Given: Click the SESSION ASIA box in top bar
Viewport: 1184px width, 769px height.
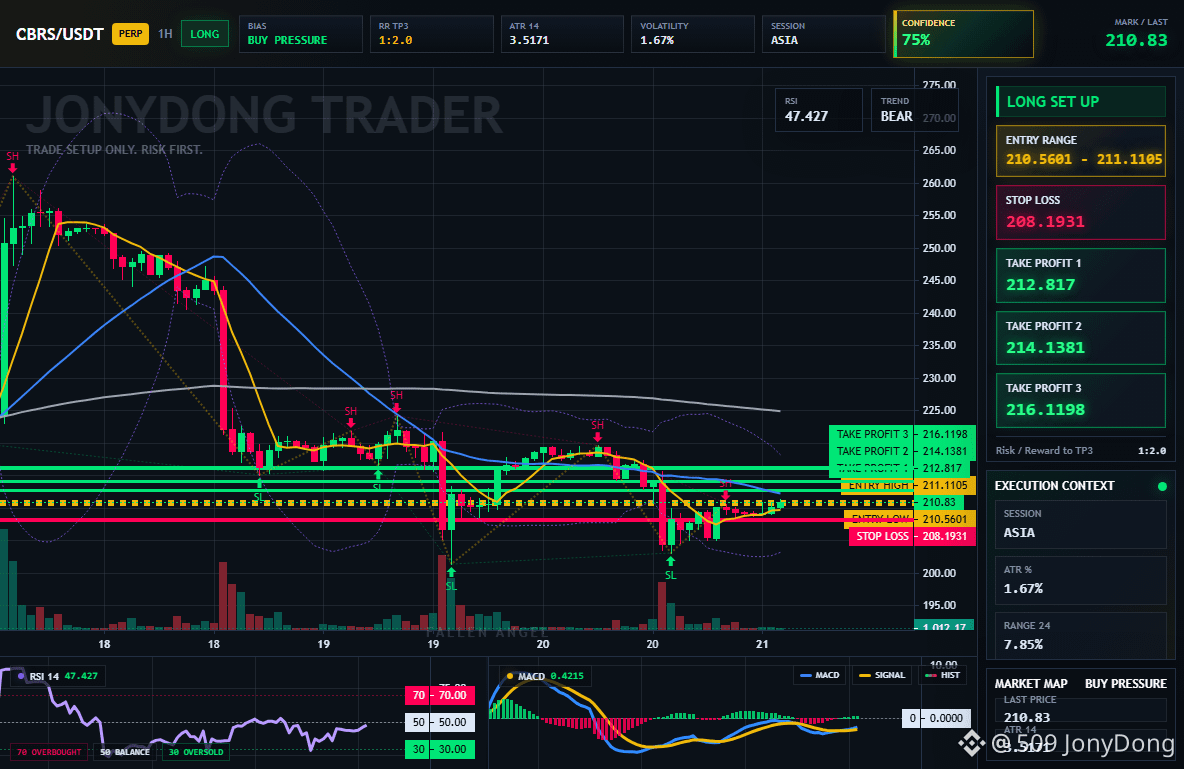Looking at the screenshot, I should 823,34.
